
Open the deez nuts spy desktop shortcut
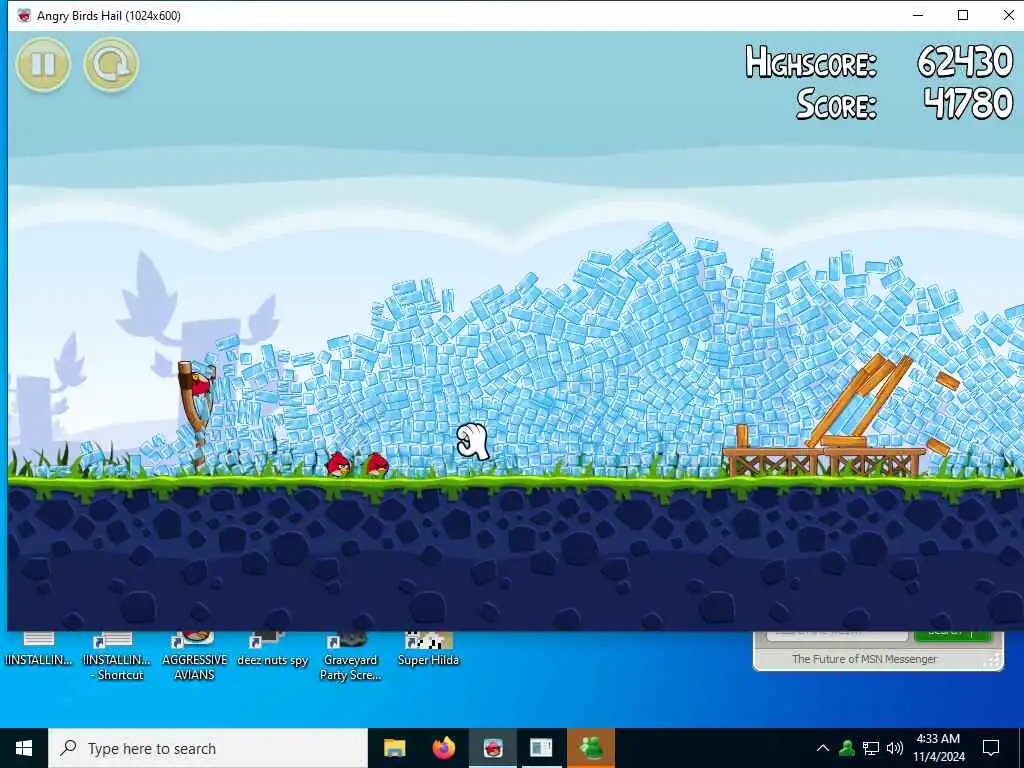point(272,650)
